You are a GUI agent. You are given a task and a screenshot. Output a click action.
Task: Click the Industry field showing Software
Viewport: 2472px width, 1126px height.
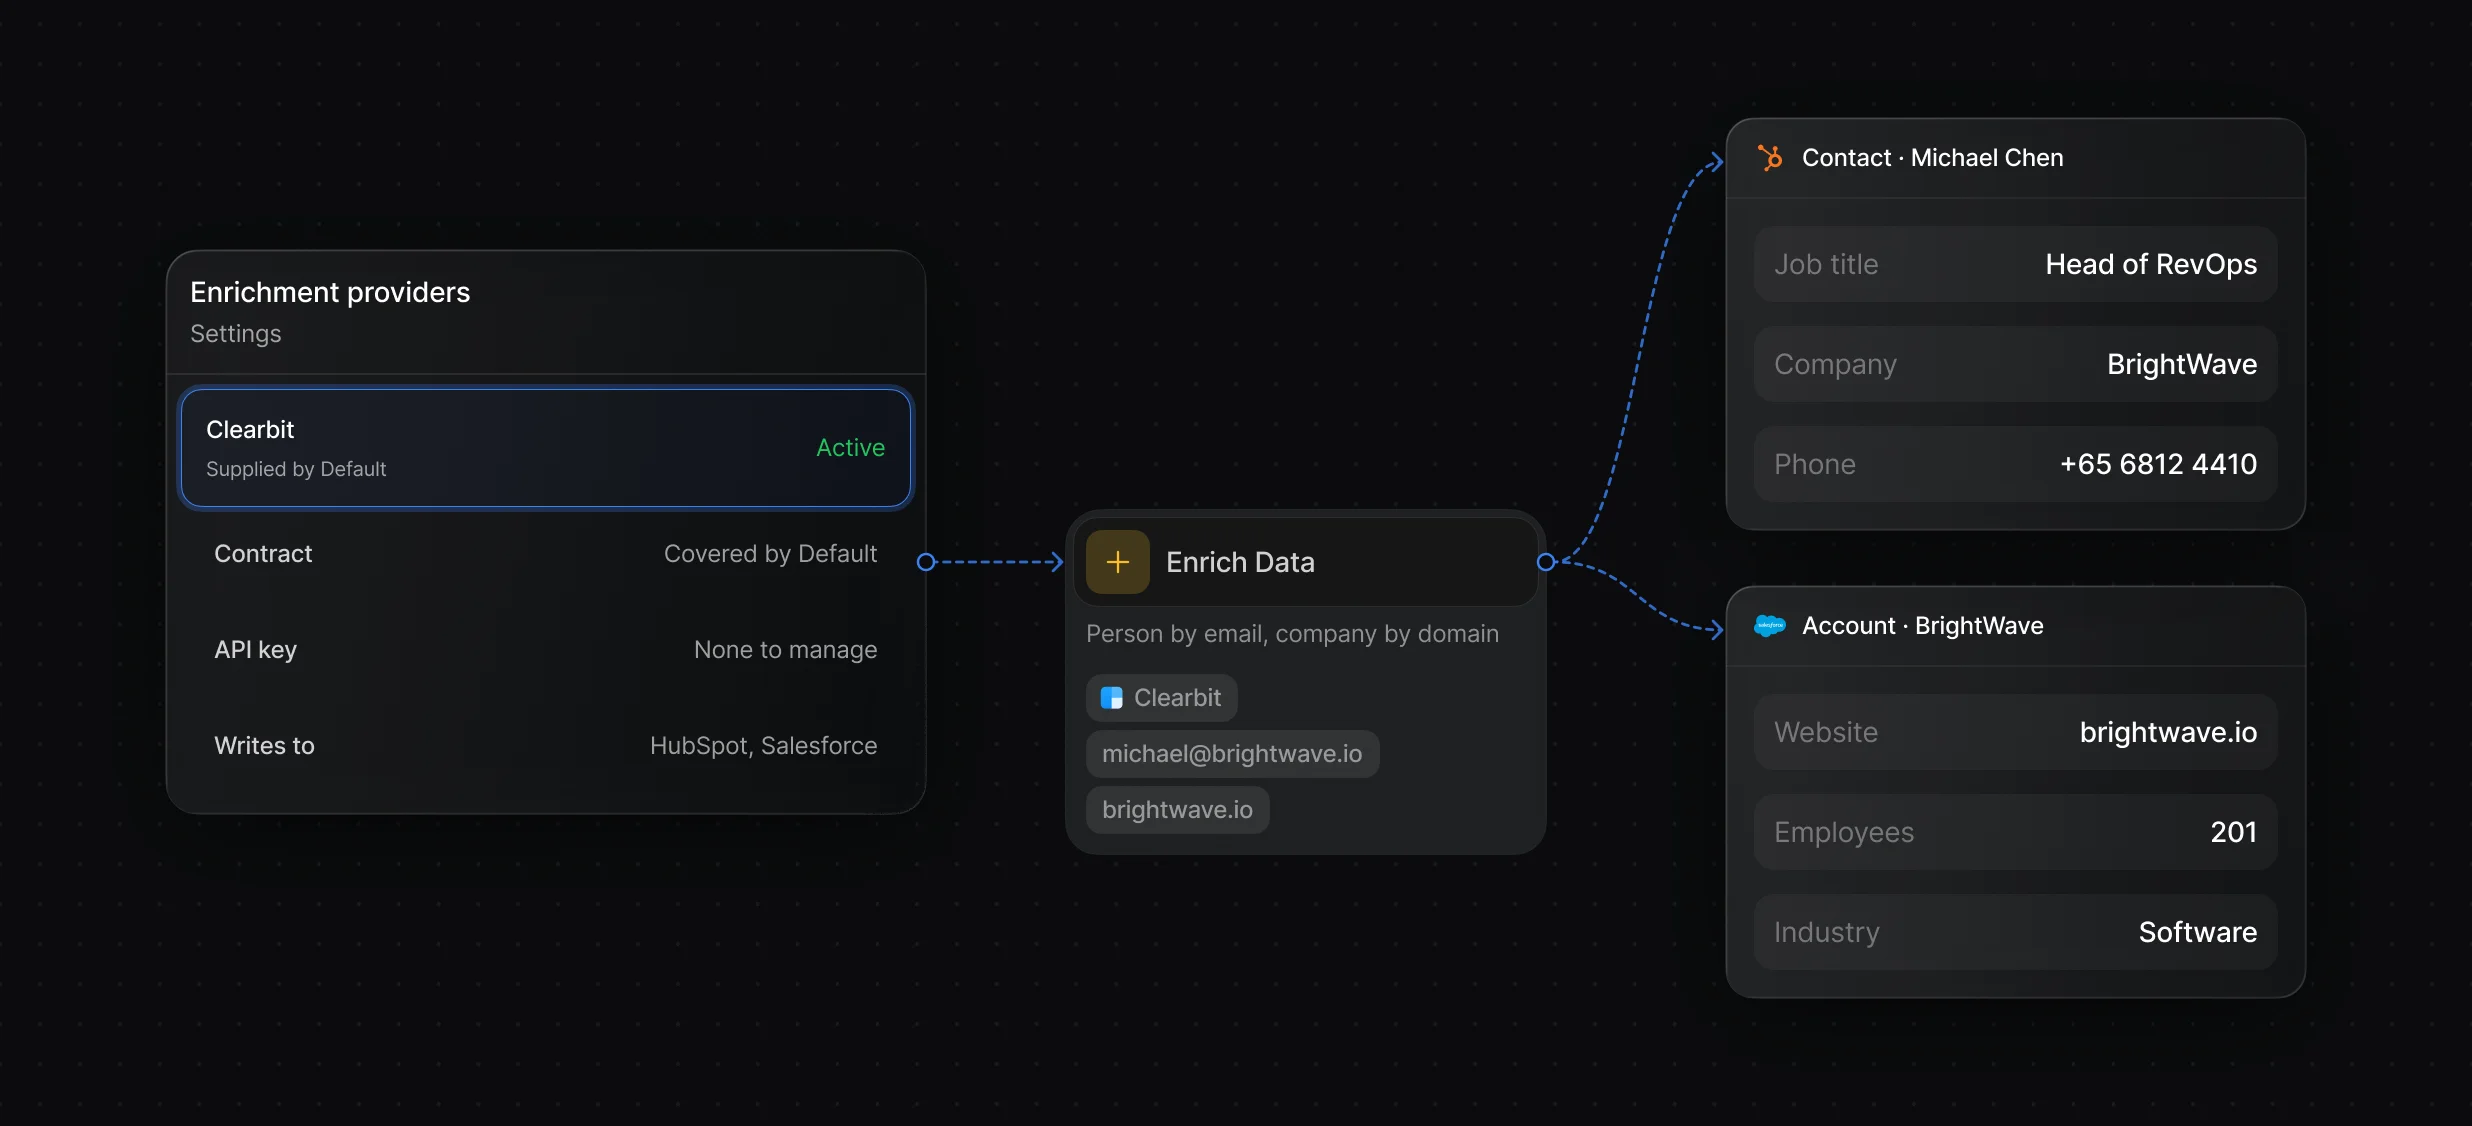pos(2016,932)
